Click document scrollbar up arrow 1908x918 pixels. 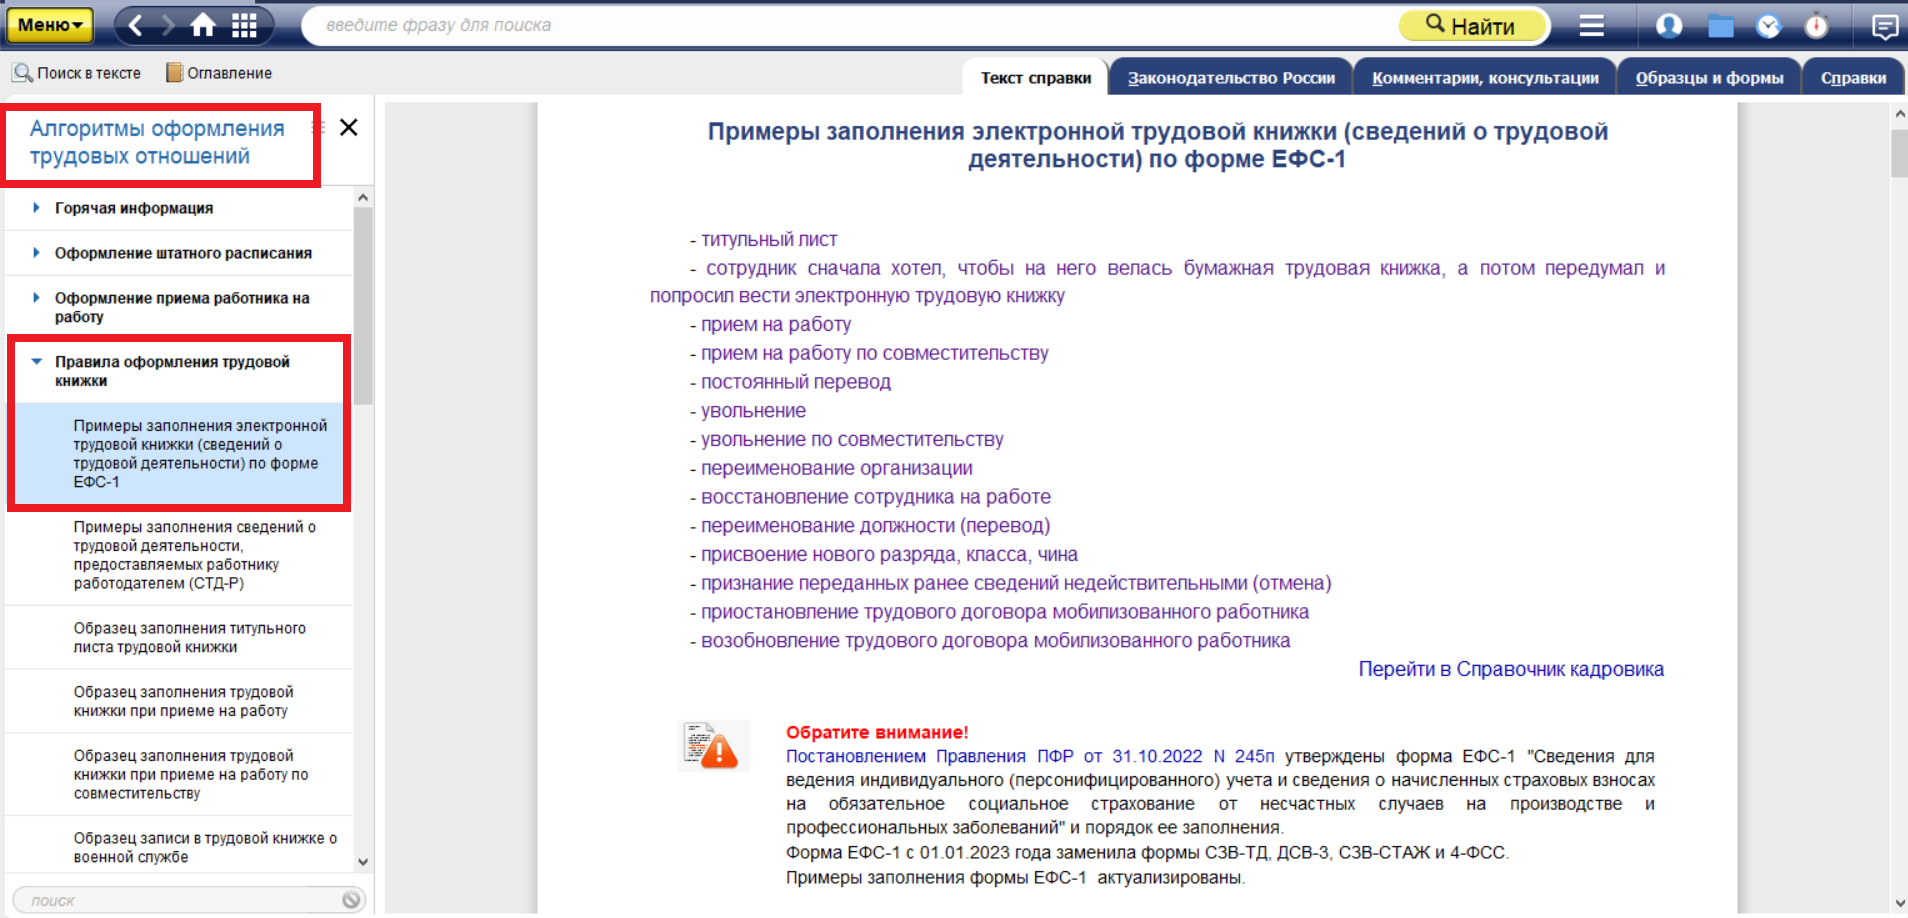(x=1899, y=114)
